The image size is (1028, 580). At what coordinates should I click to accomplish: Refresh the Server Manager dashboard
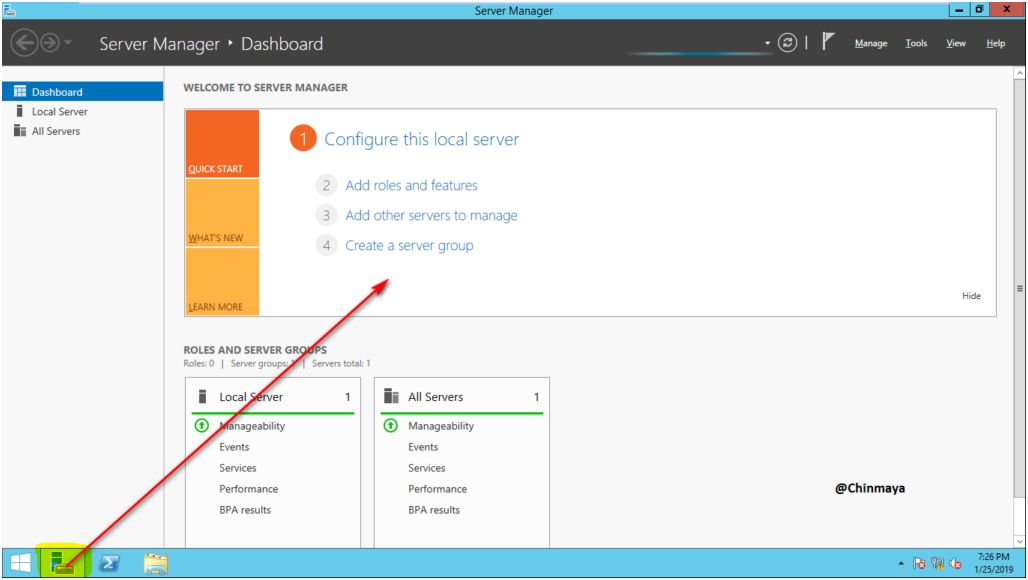click(787, 43)
